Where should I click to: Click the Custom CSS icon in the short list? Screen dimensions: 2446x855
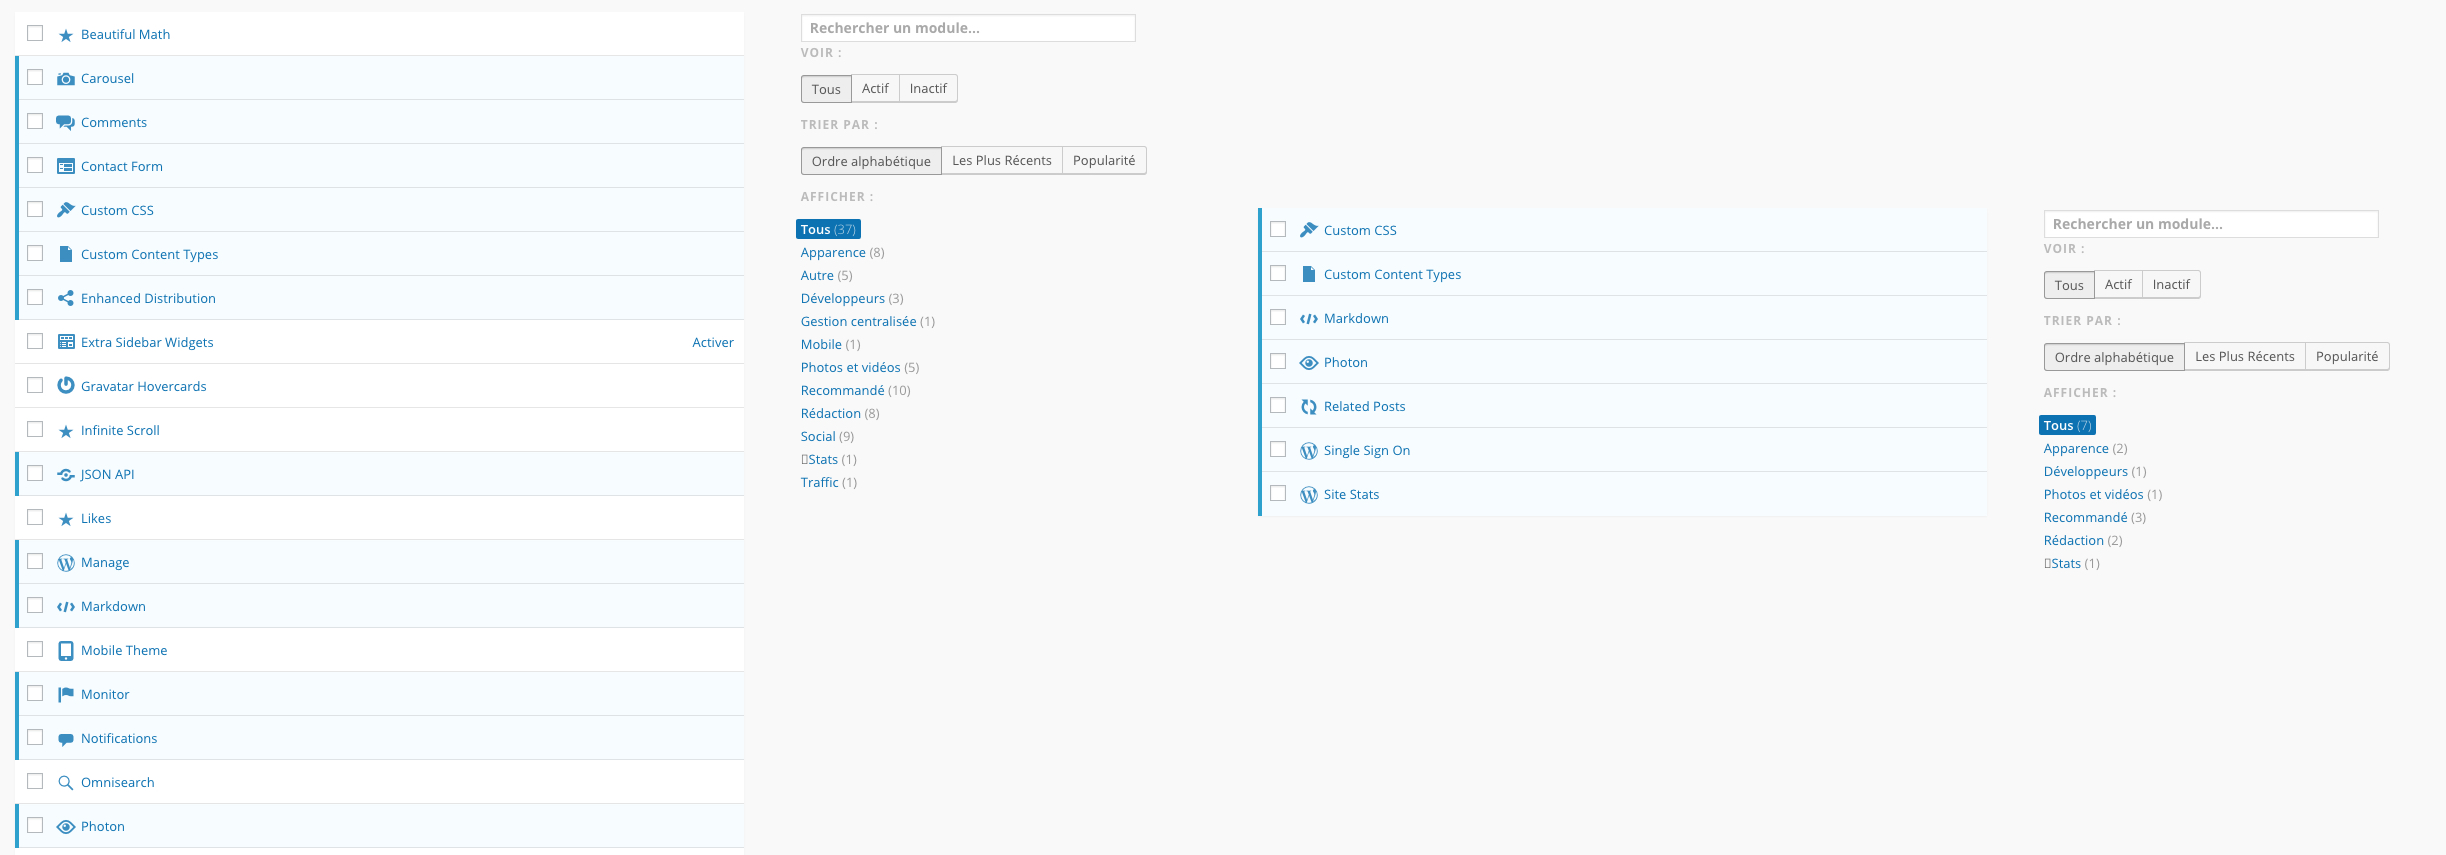pos(1309,231)
